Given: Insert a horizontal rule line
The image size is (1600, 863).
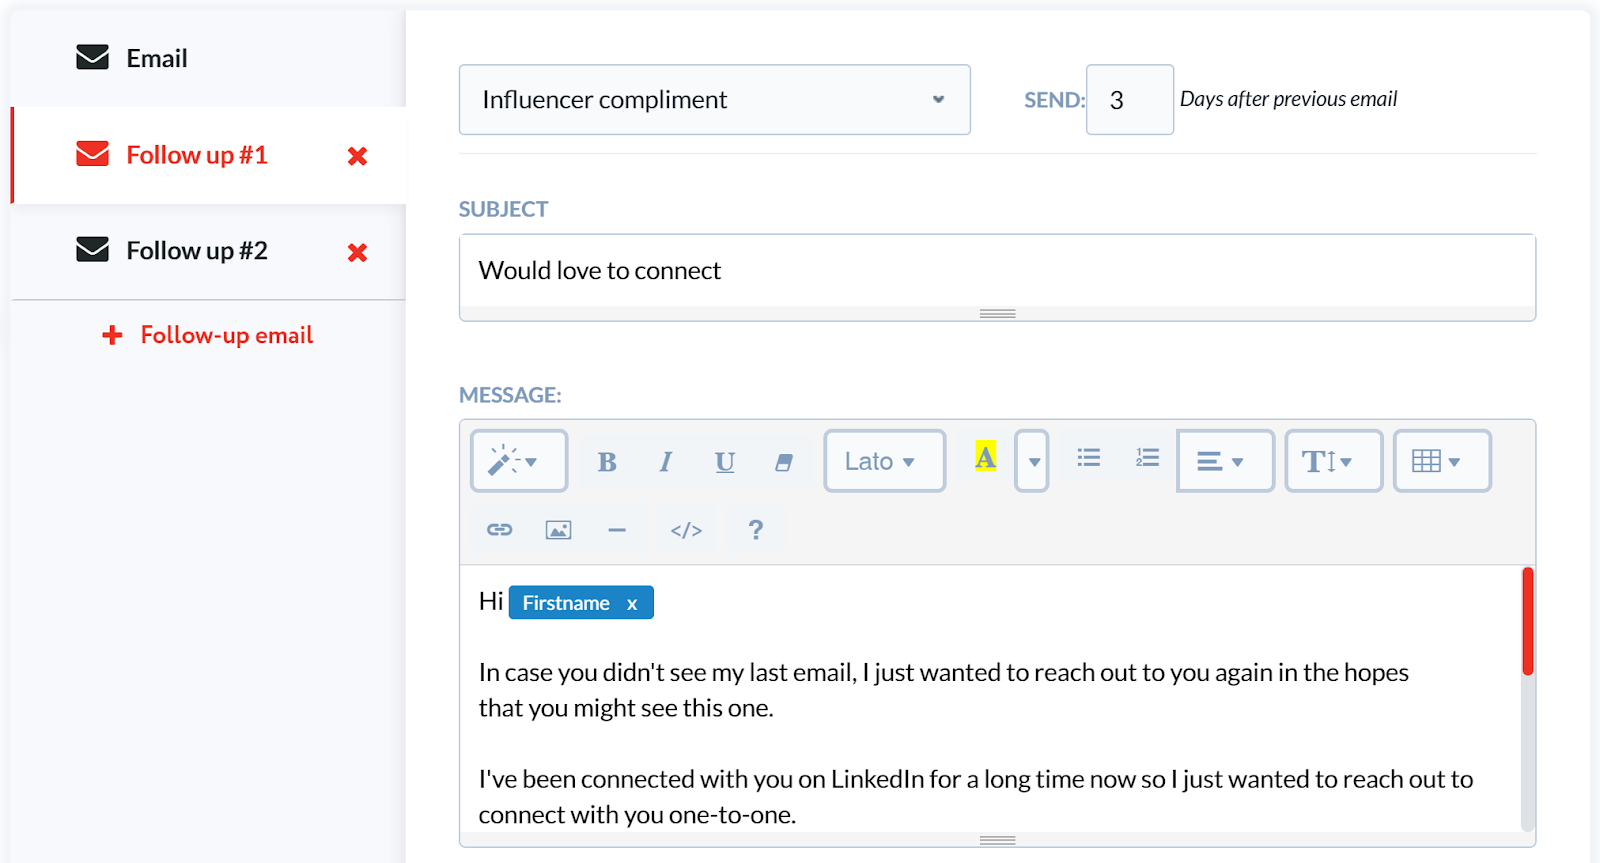Looking at the screenshot, I should (617, 530).
